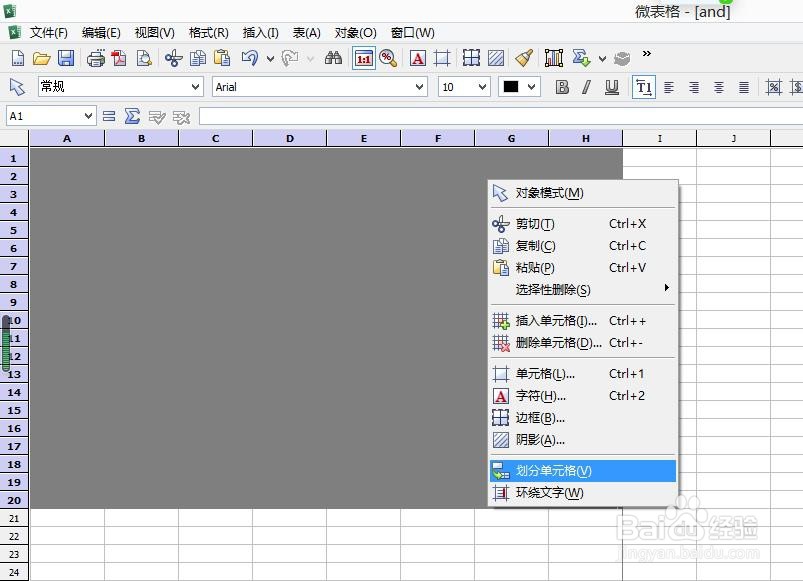Open the 格式 menu
Viewport: 803px width, 581px height.
click(x=207, y=32)
